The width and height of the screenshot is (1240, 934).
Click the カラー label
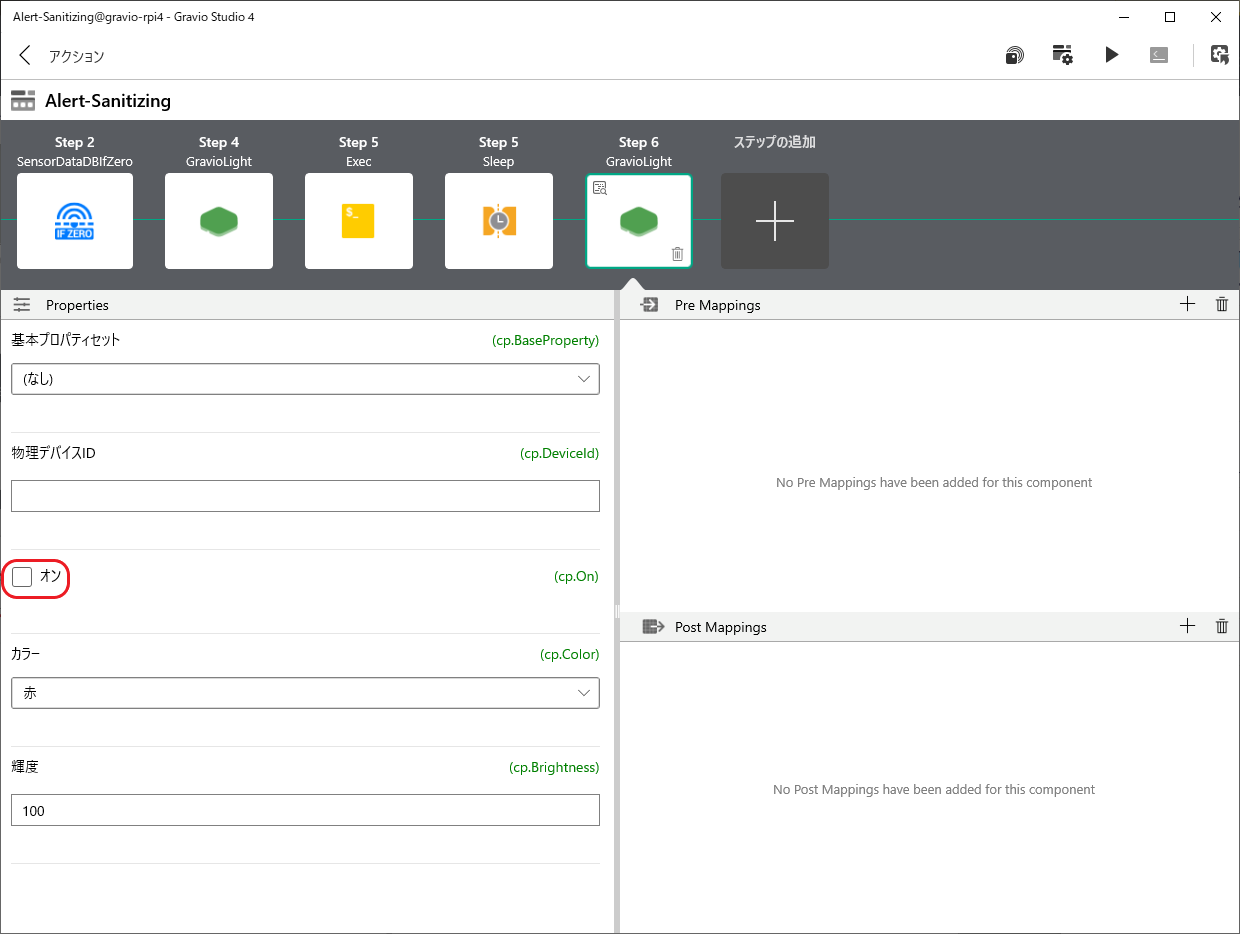26,654
